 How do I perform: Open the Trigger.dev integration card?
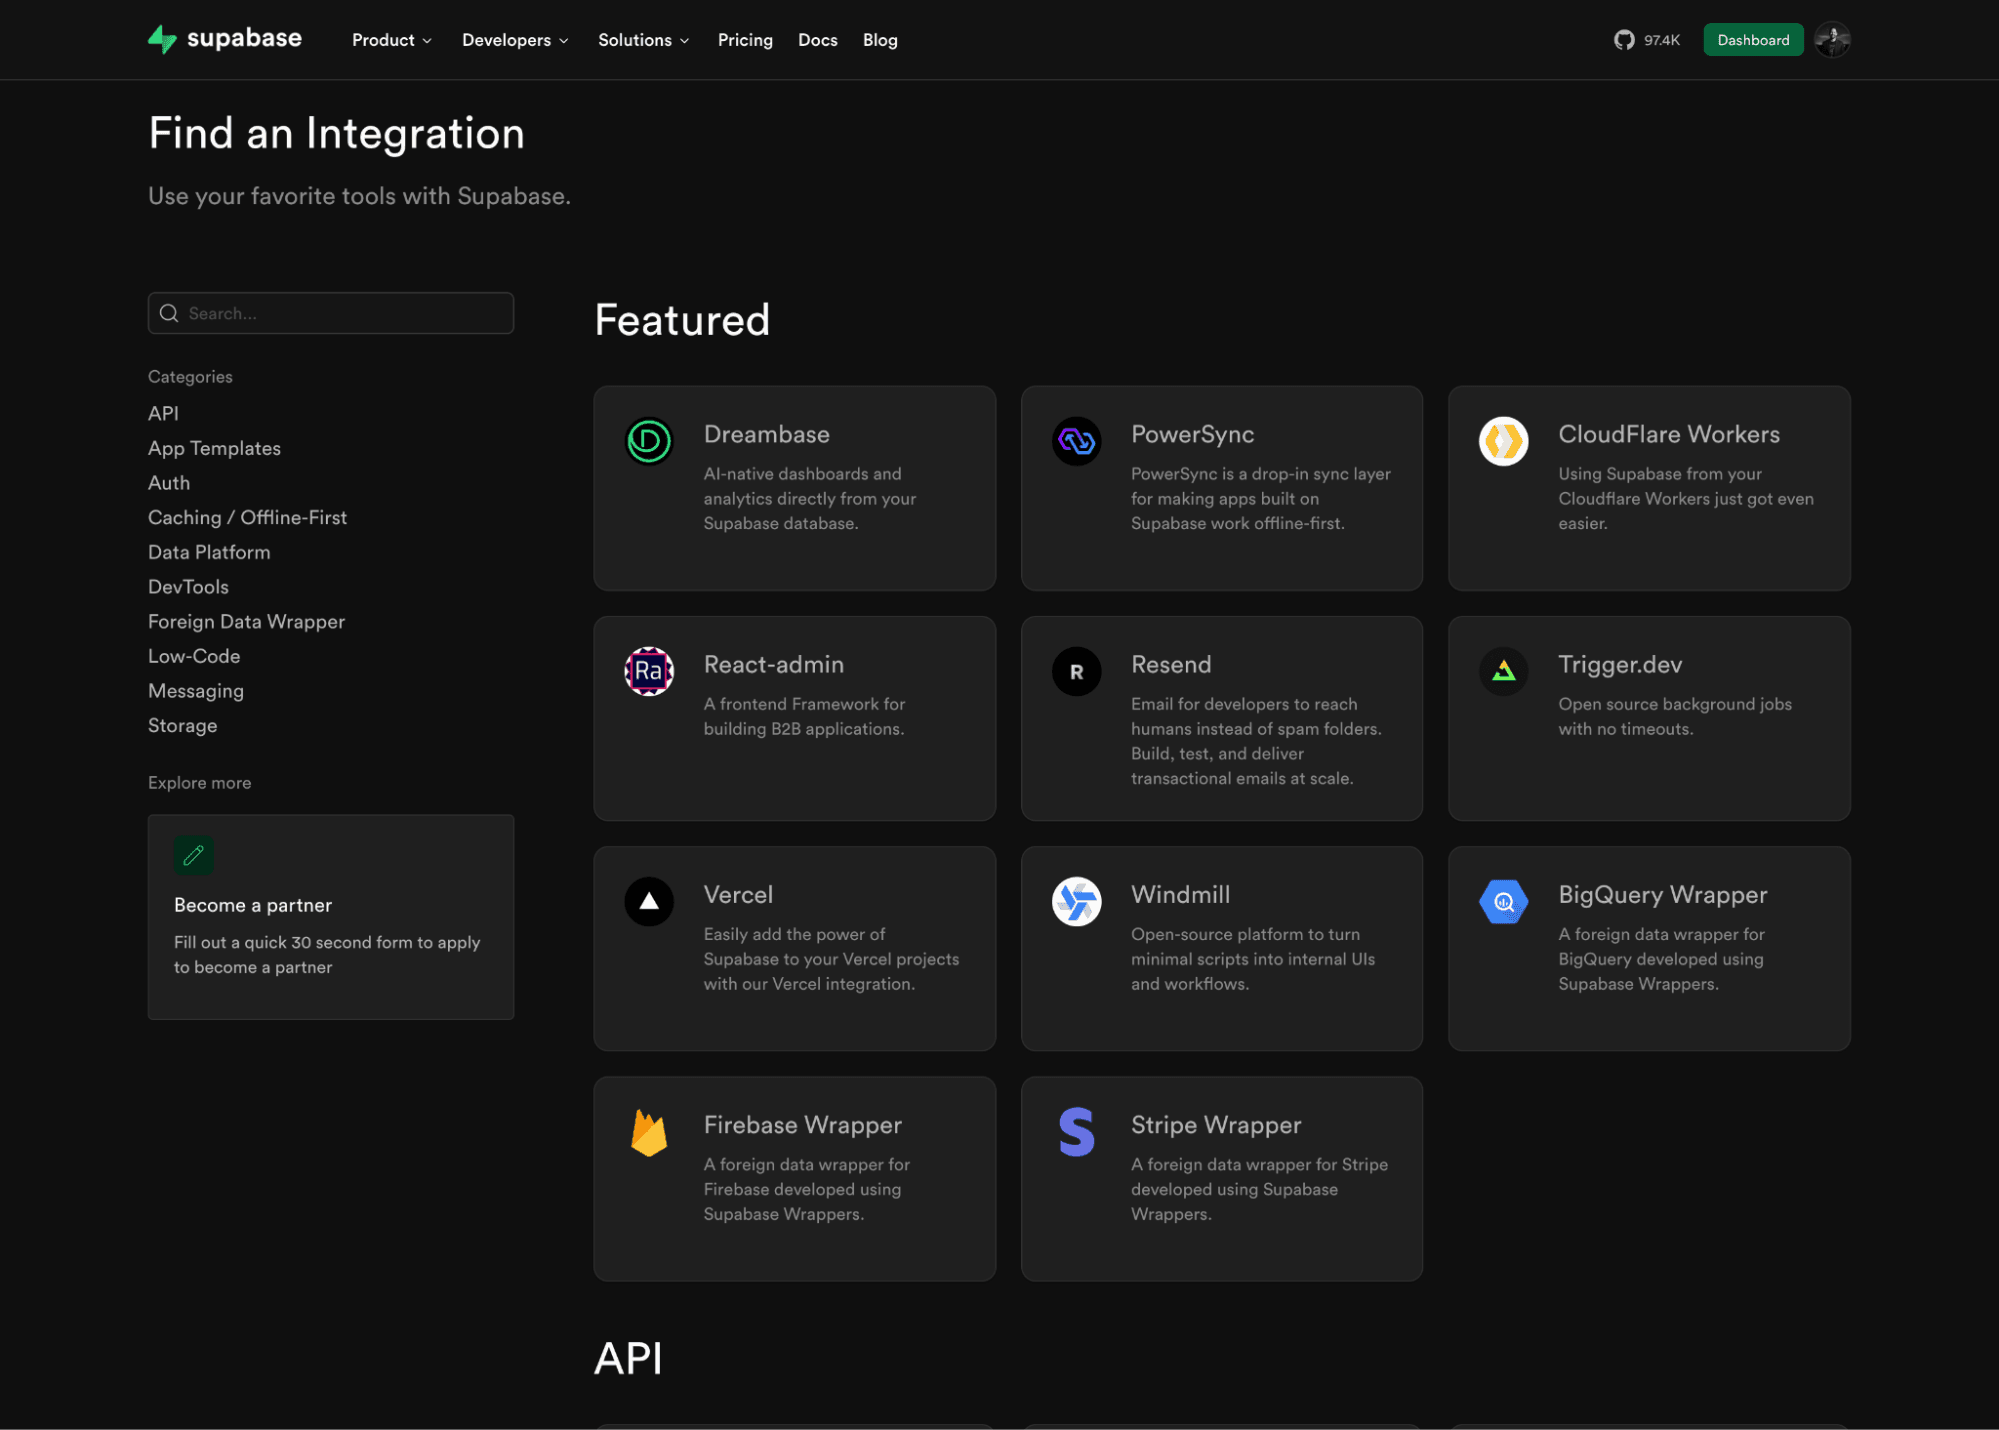pyautogui.click(x=1648, y=718)
